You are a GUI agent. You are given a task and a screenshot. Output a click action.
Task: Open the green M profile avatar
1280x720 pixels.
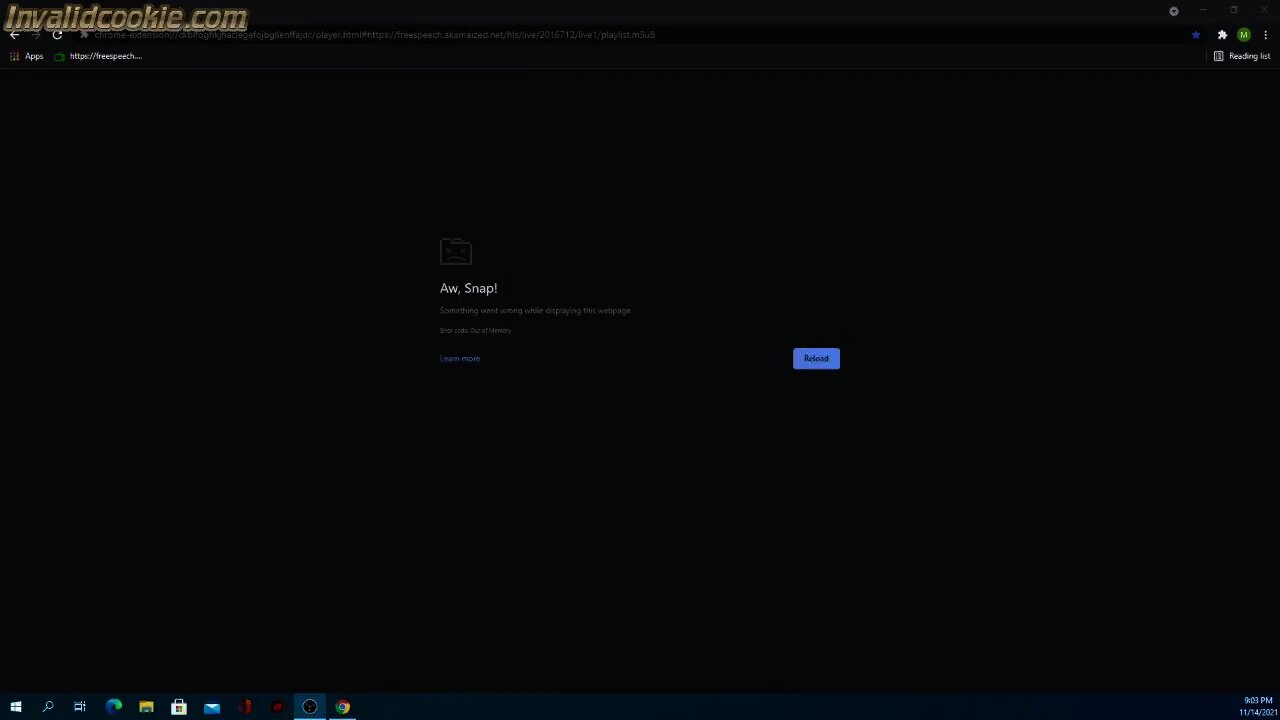pyautogui.click(x=1244, y=35)
